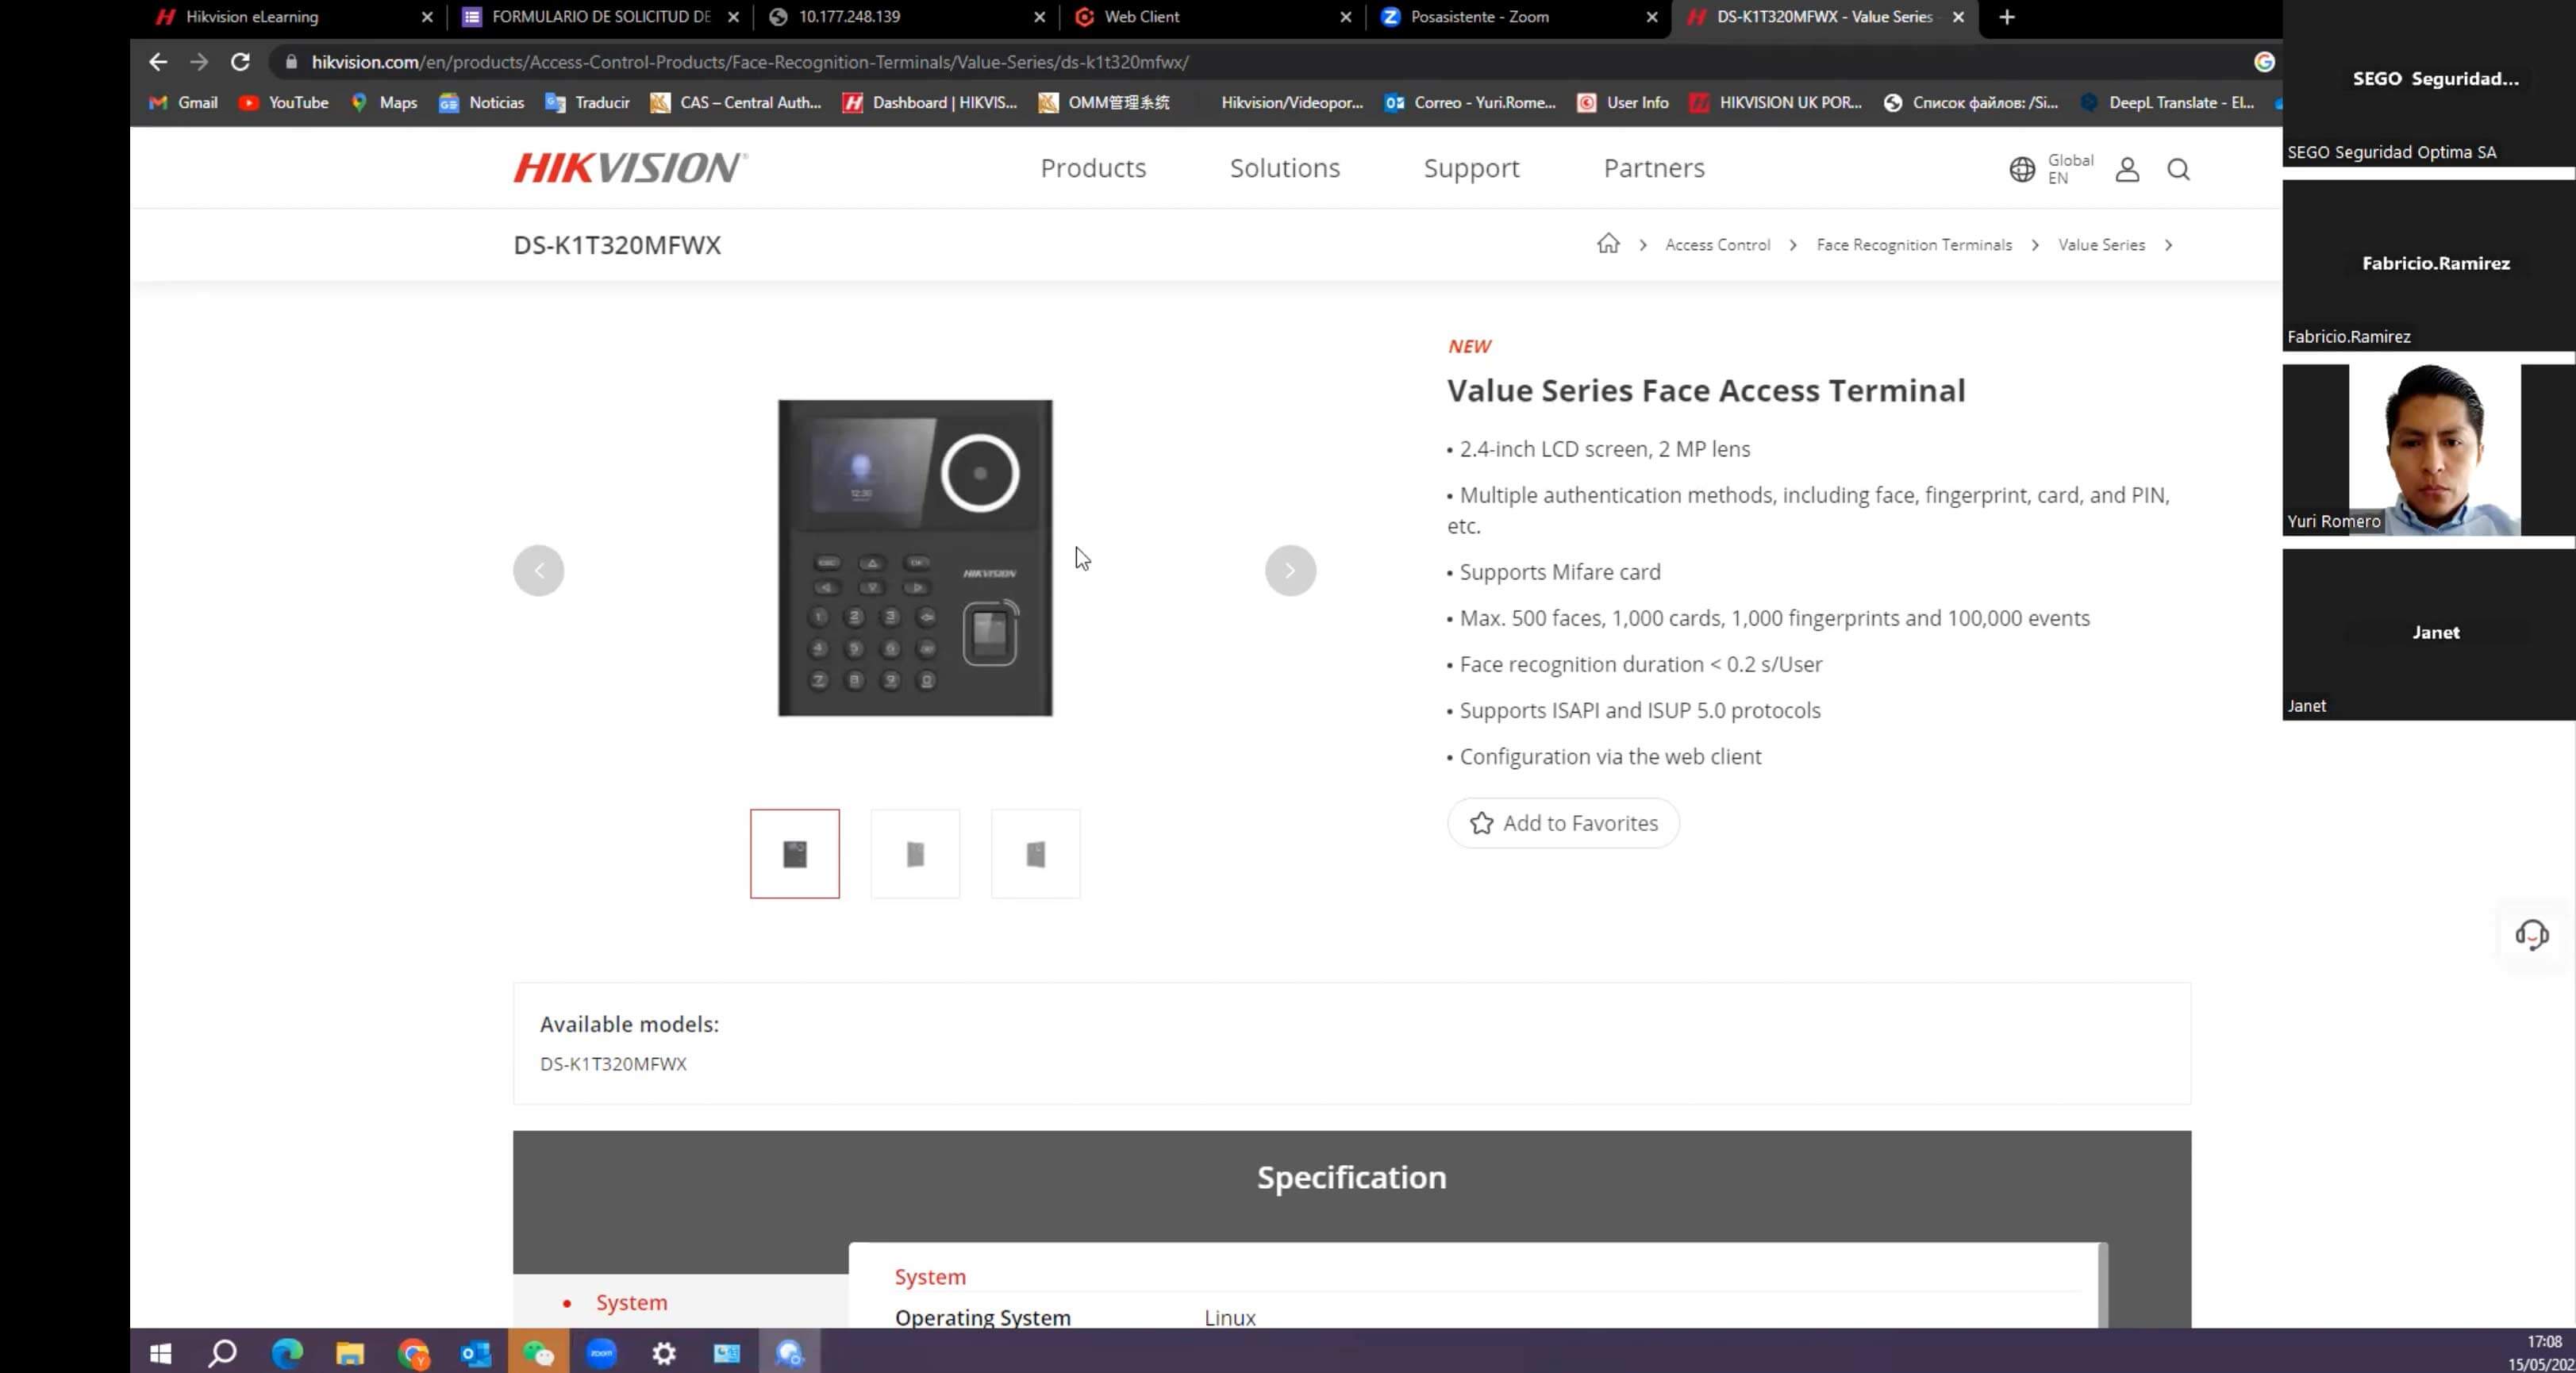Go to Face Recognition Terminals breadcrumb
2576x1373 pixels.
click(1914, 245)
